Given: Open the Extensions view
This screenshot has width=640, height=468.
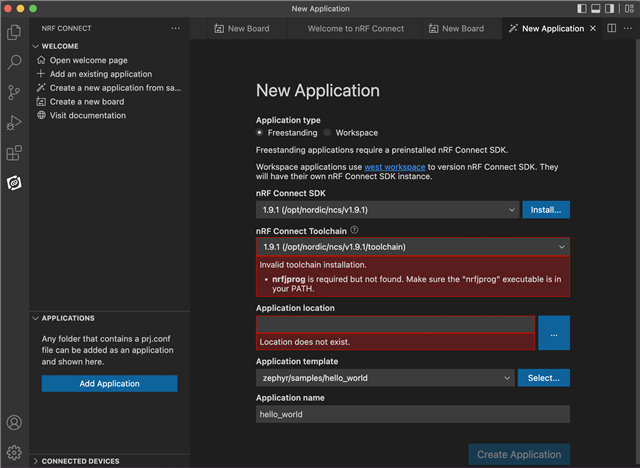Looking at the screenshot, I should point(14,153).
